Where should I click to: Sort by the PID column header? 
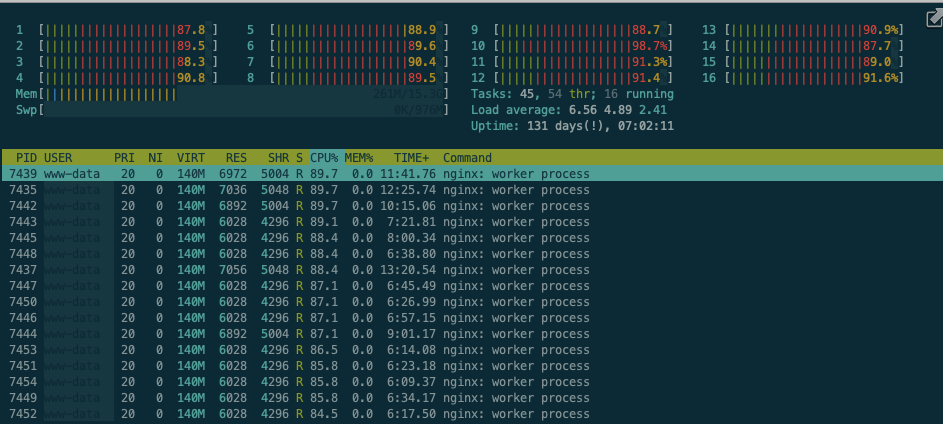tap(26, 158)
